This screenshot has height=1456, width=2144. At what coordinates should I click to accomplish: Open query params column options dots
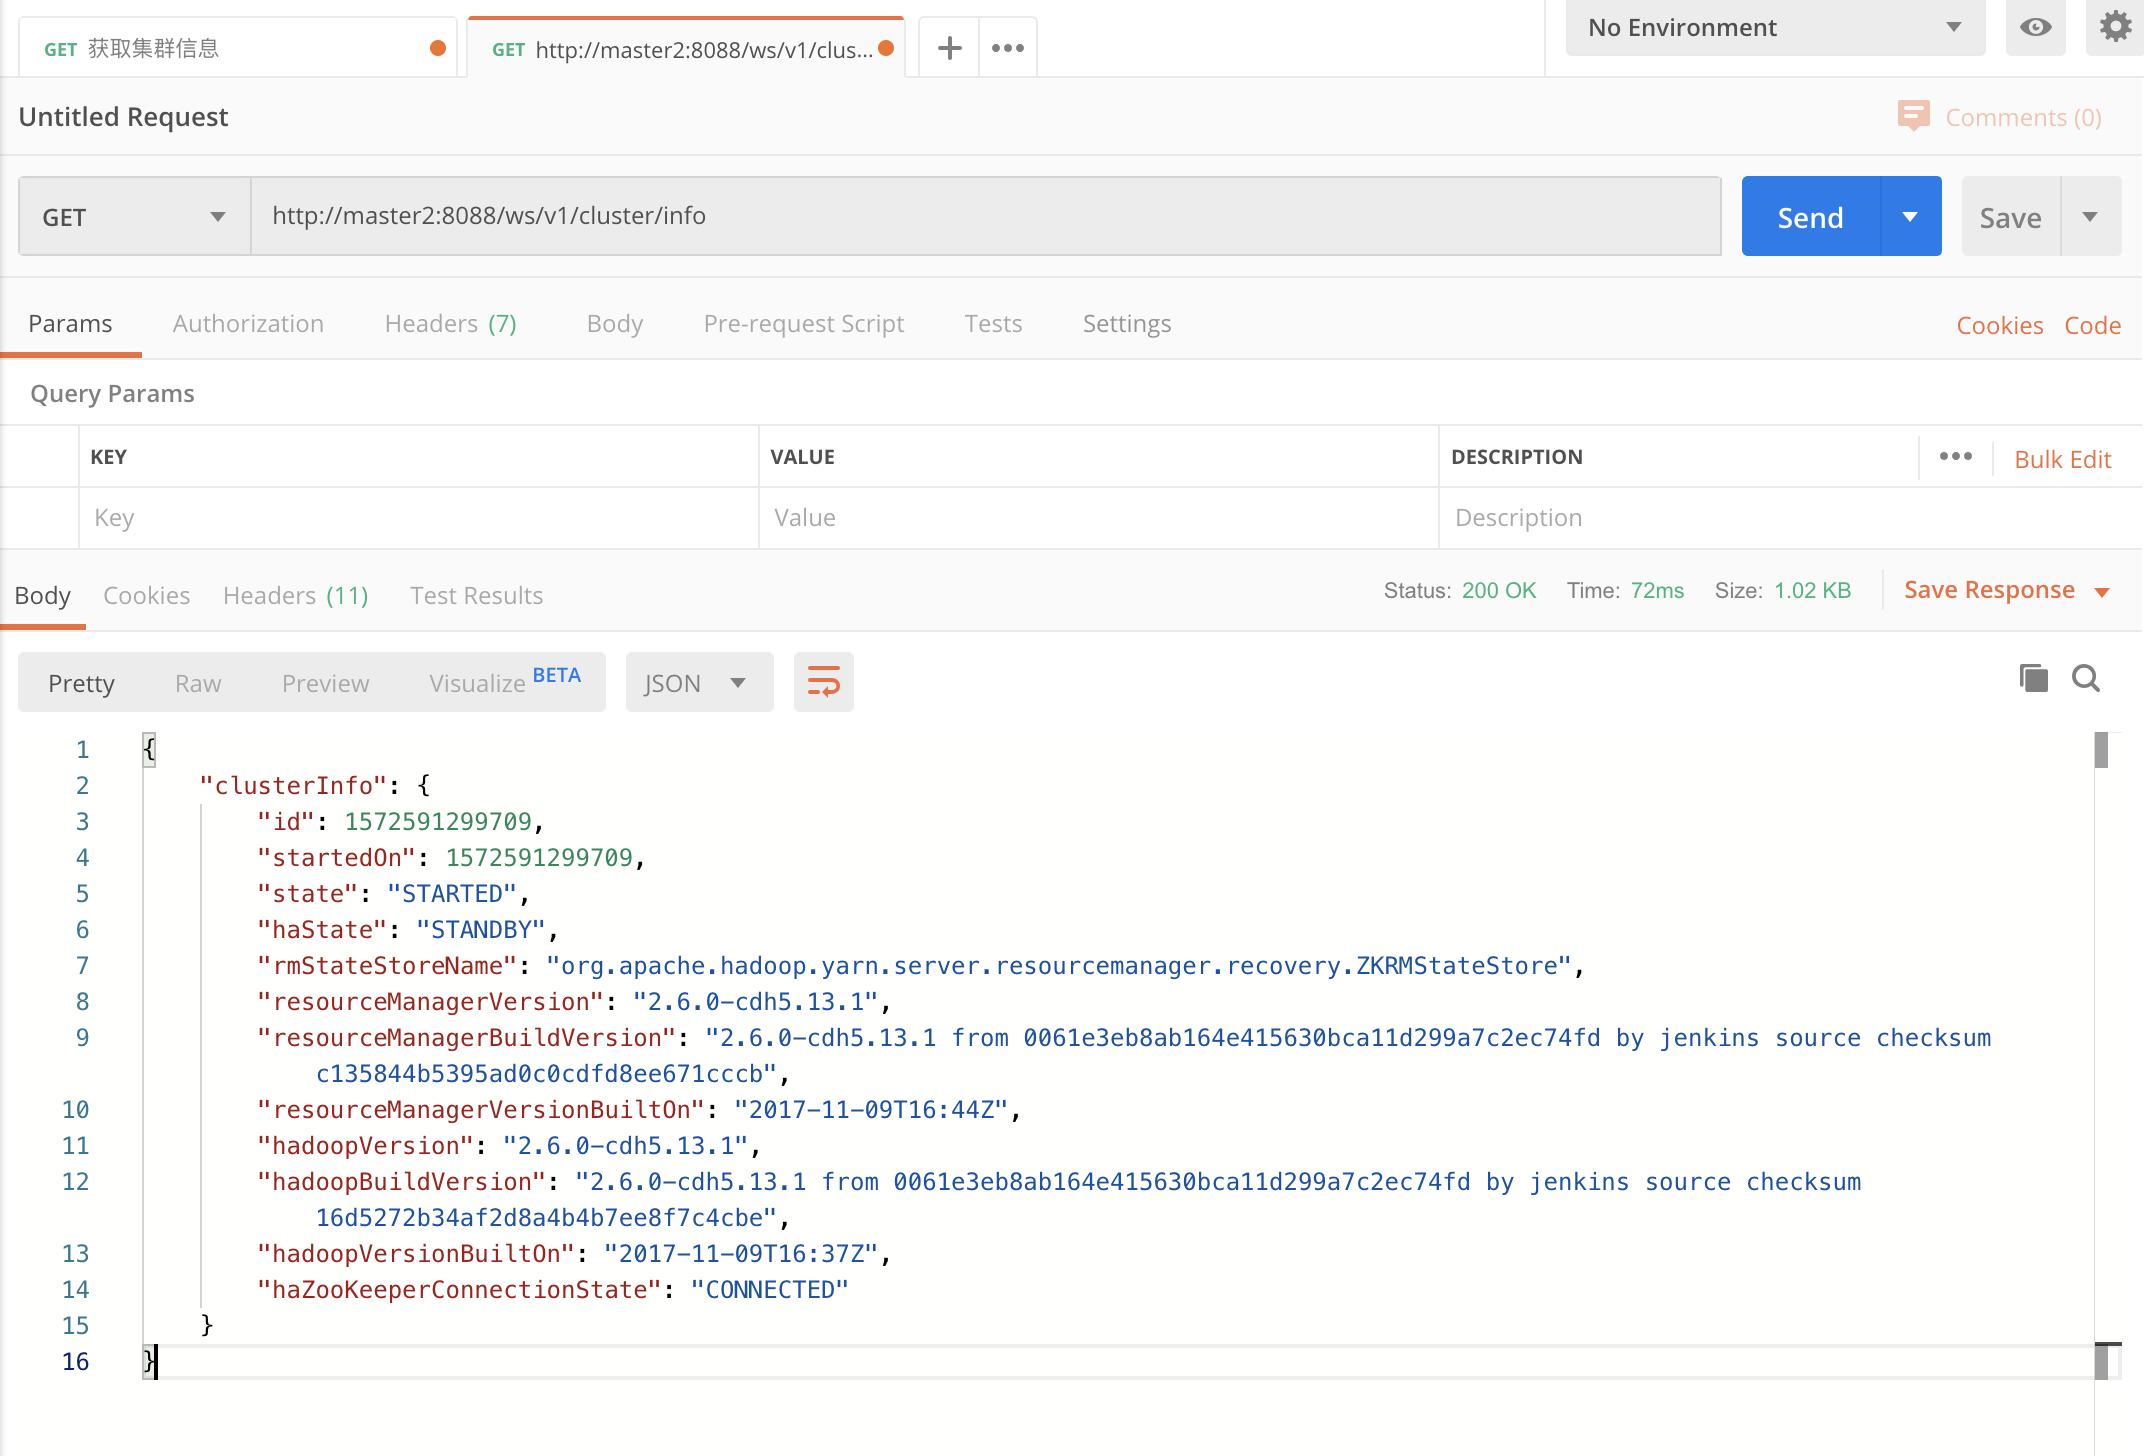click(x=1955, y=457)
